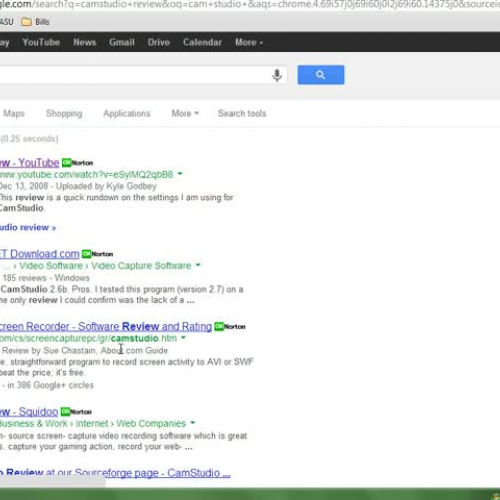Open the YouTube link in the black bar
500x500 pixels.
41,42
